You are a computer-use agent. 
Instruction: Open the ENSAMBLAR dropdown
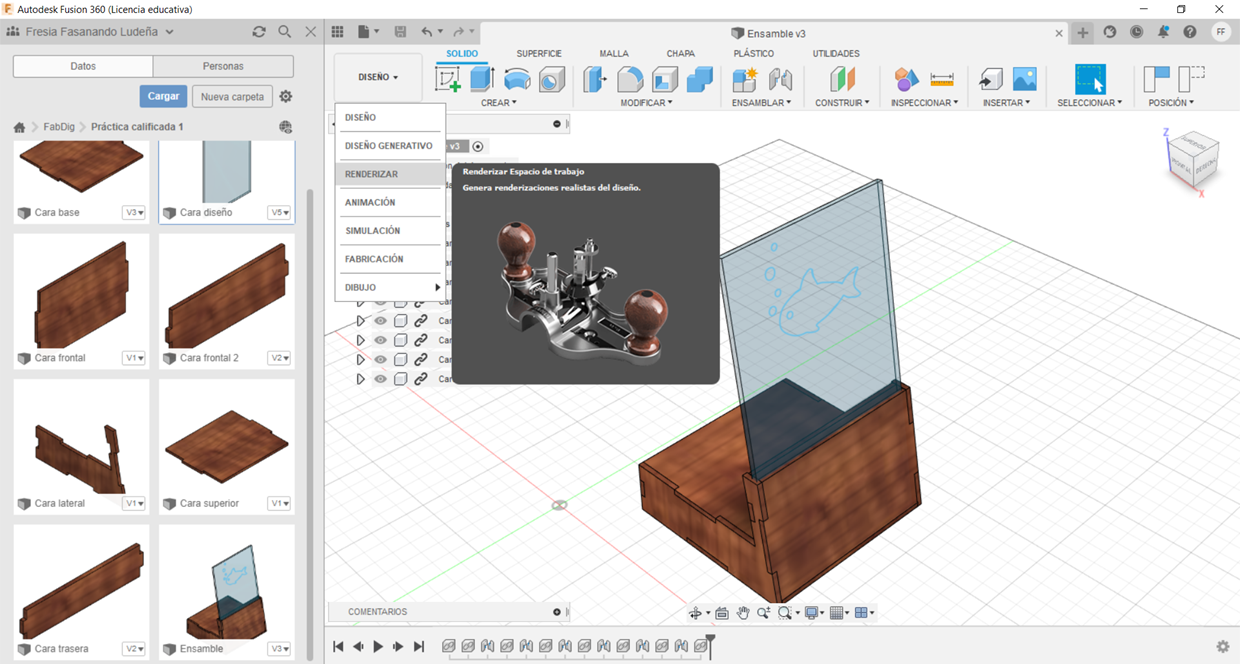tap(761, 102)
